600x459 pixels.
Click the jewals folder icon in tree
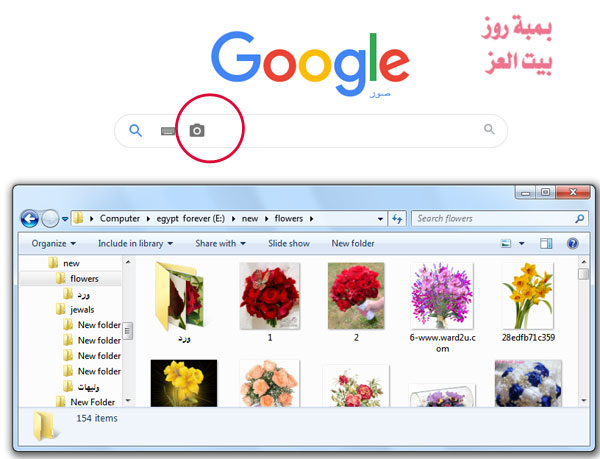coord(61,309)
